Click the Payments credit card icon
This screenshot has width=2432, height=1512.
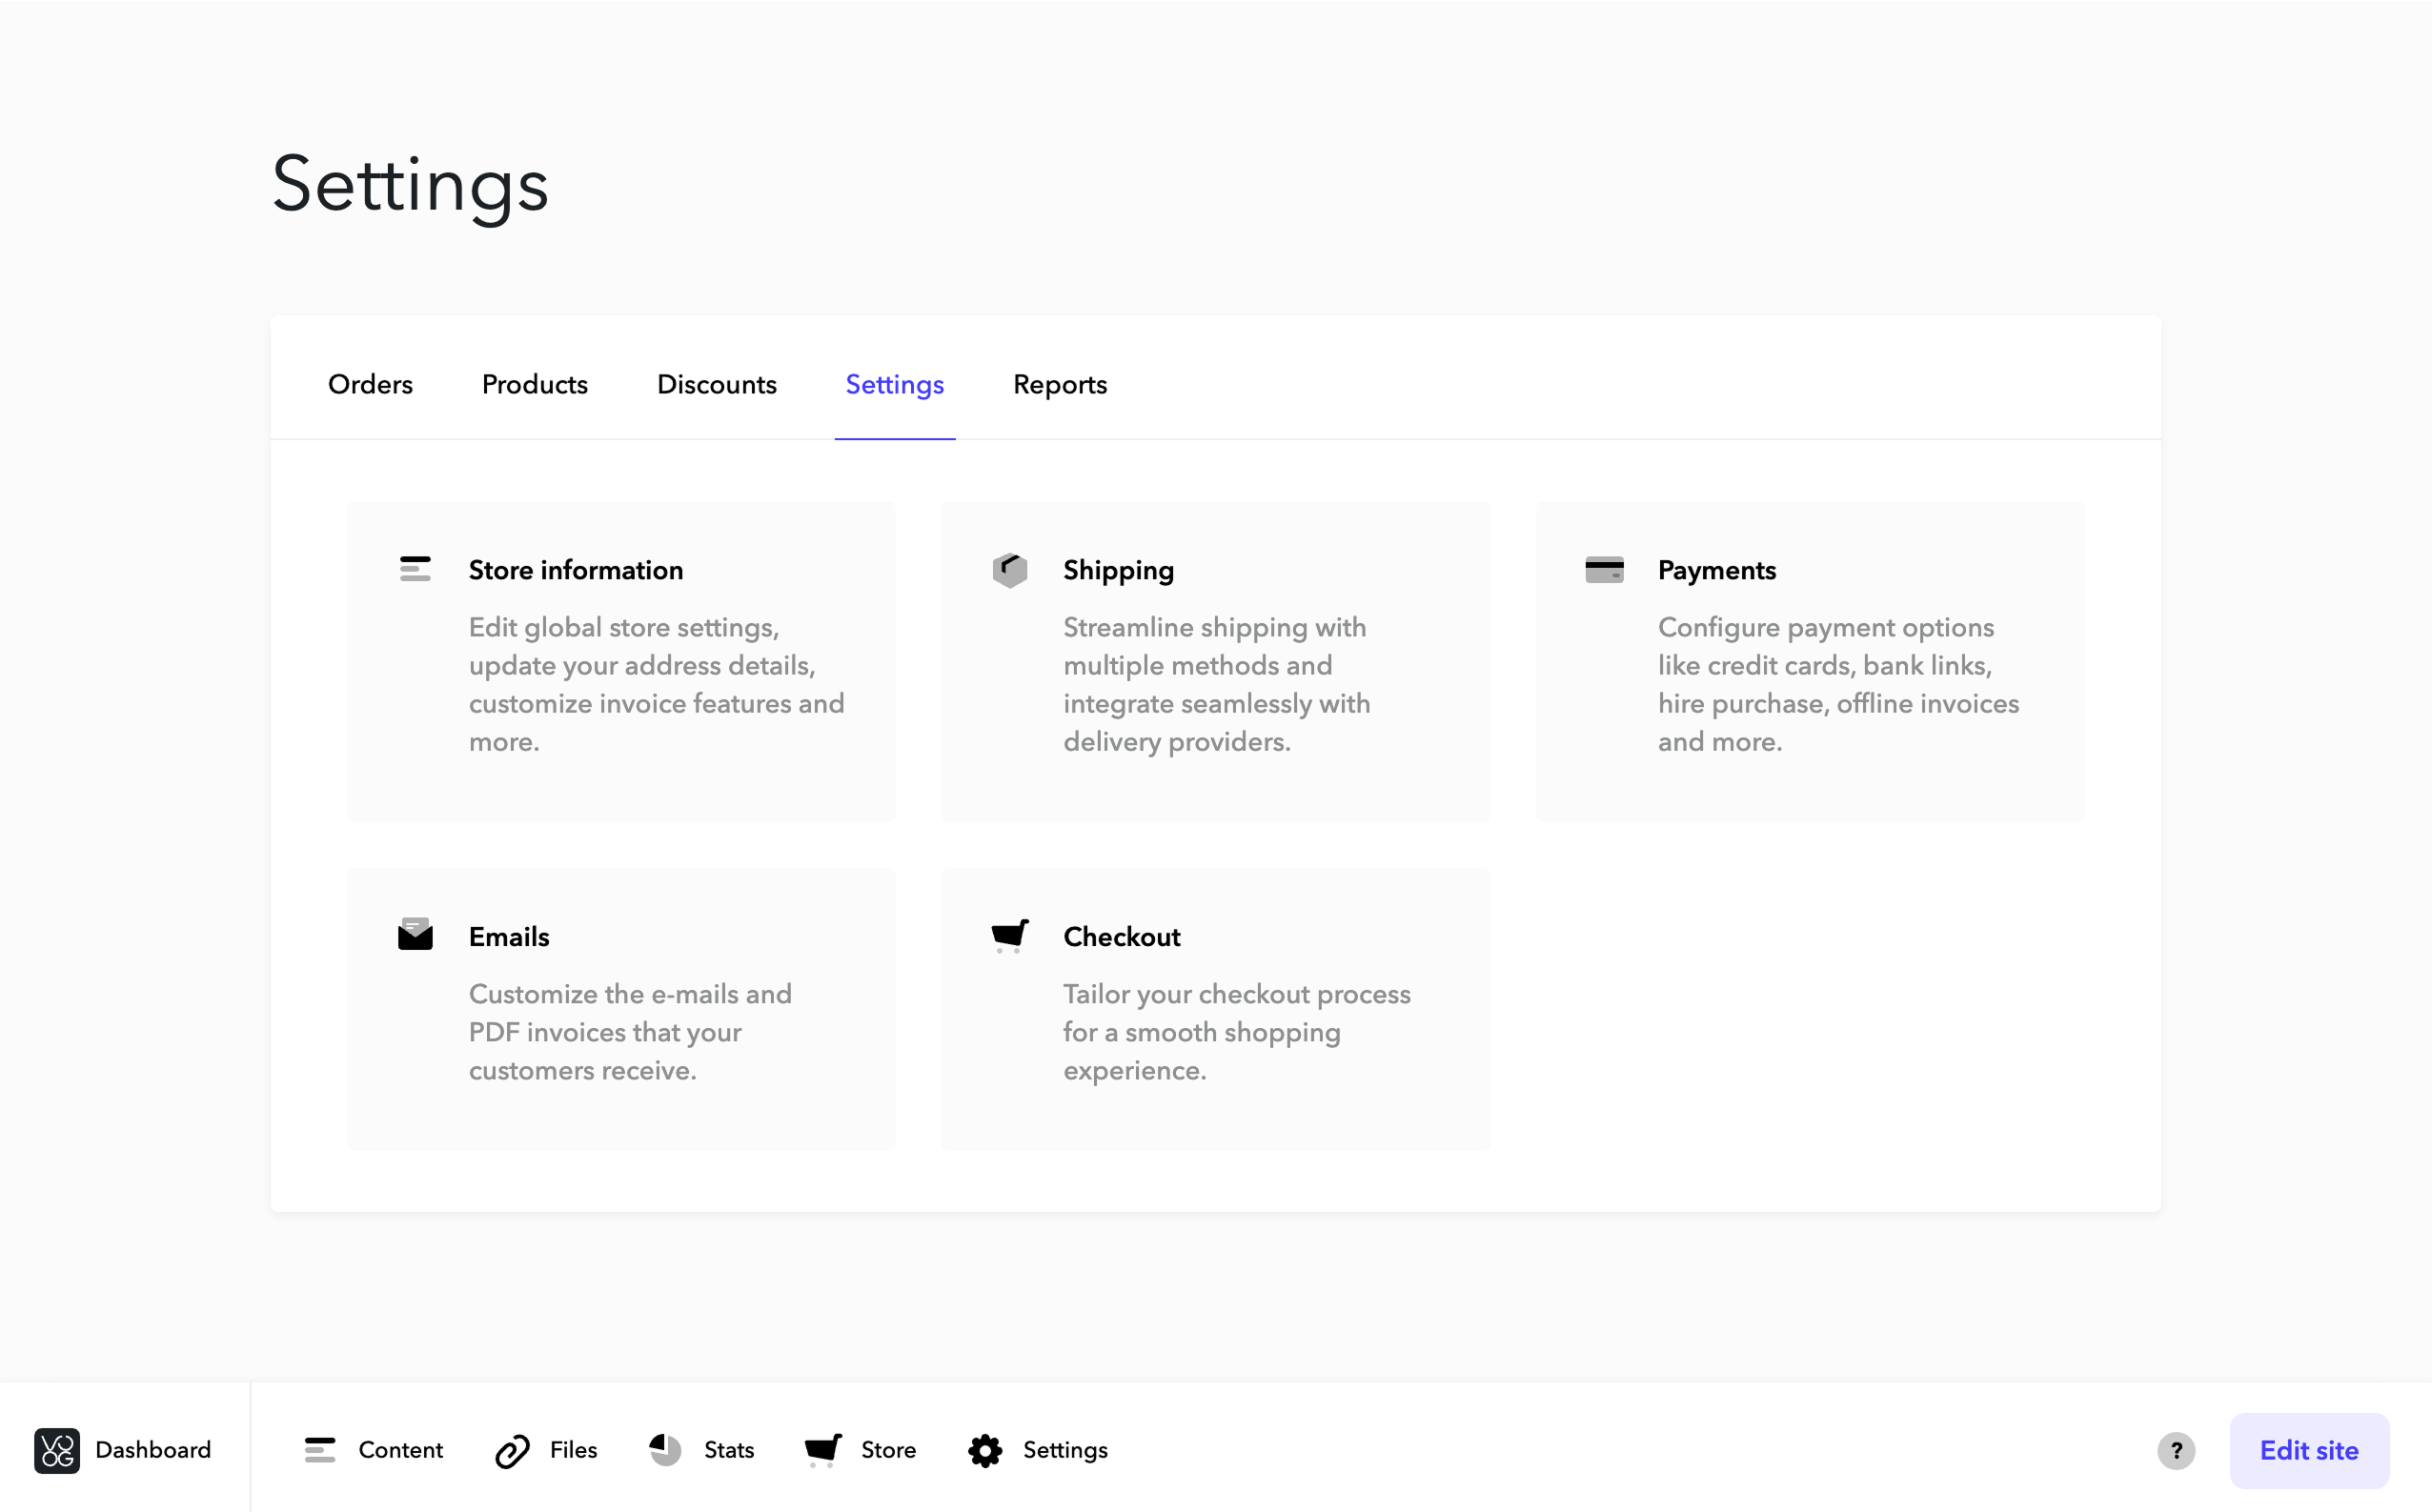[x=1604, y=570]
